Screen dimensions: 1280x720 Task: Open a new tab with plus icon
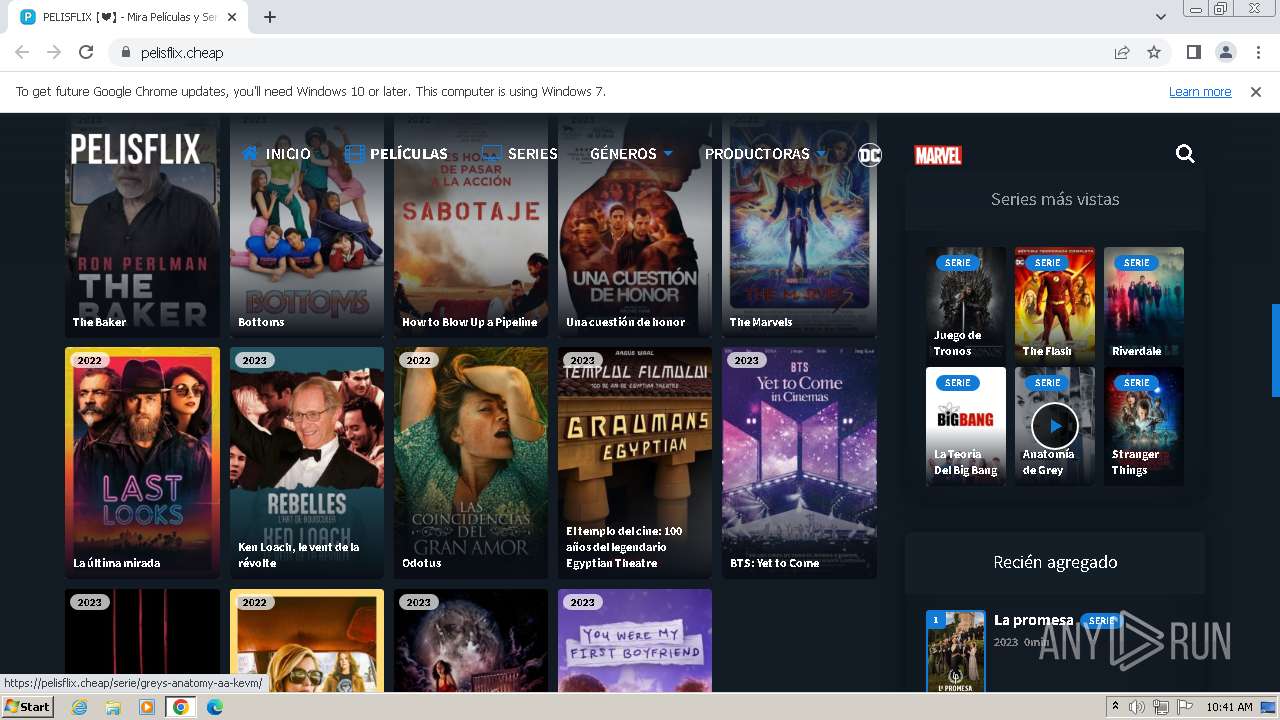pyautogui.click(x=270, y=17)
